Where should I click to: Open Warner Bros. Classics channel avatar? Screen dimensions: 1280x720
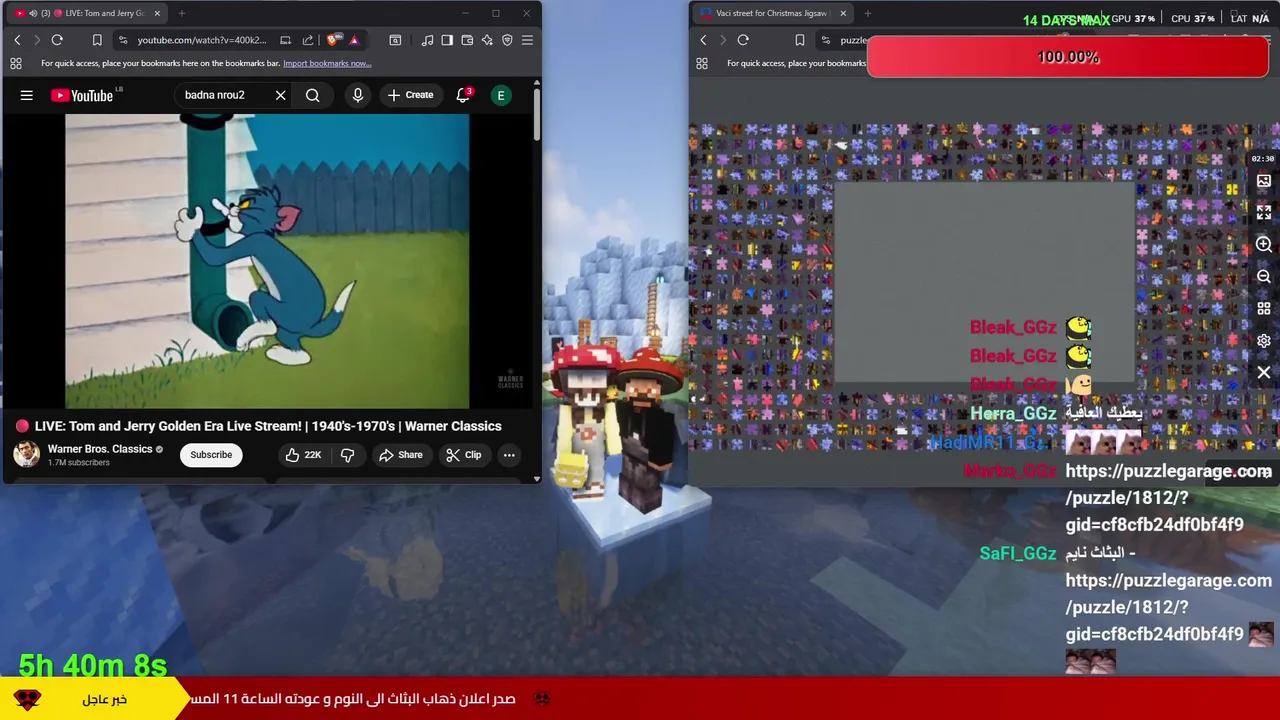tap(26, 454)
